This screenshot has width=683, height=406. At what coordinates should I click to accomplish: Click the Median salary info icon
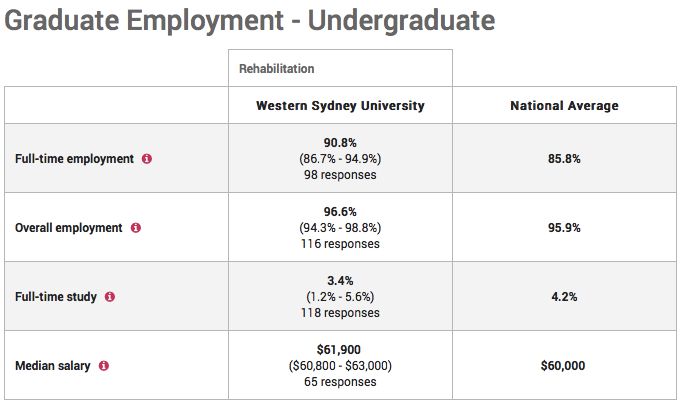[x=104, y=366]
